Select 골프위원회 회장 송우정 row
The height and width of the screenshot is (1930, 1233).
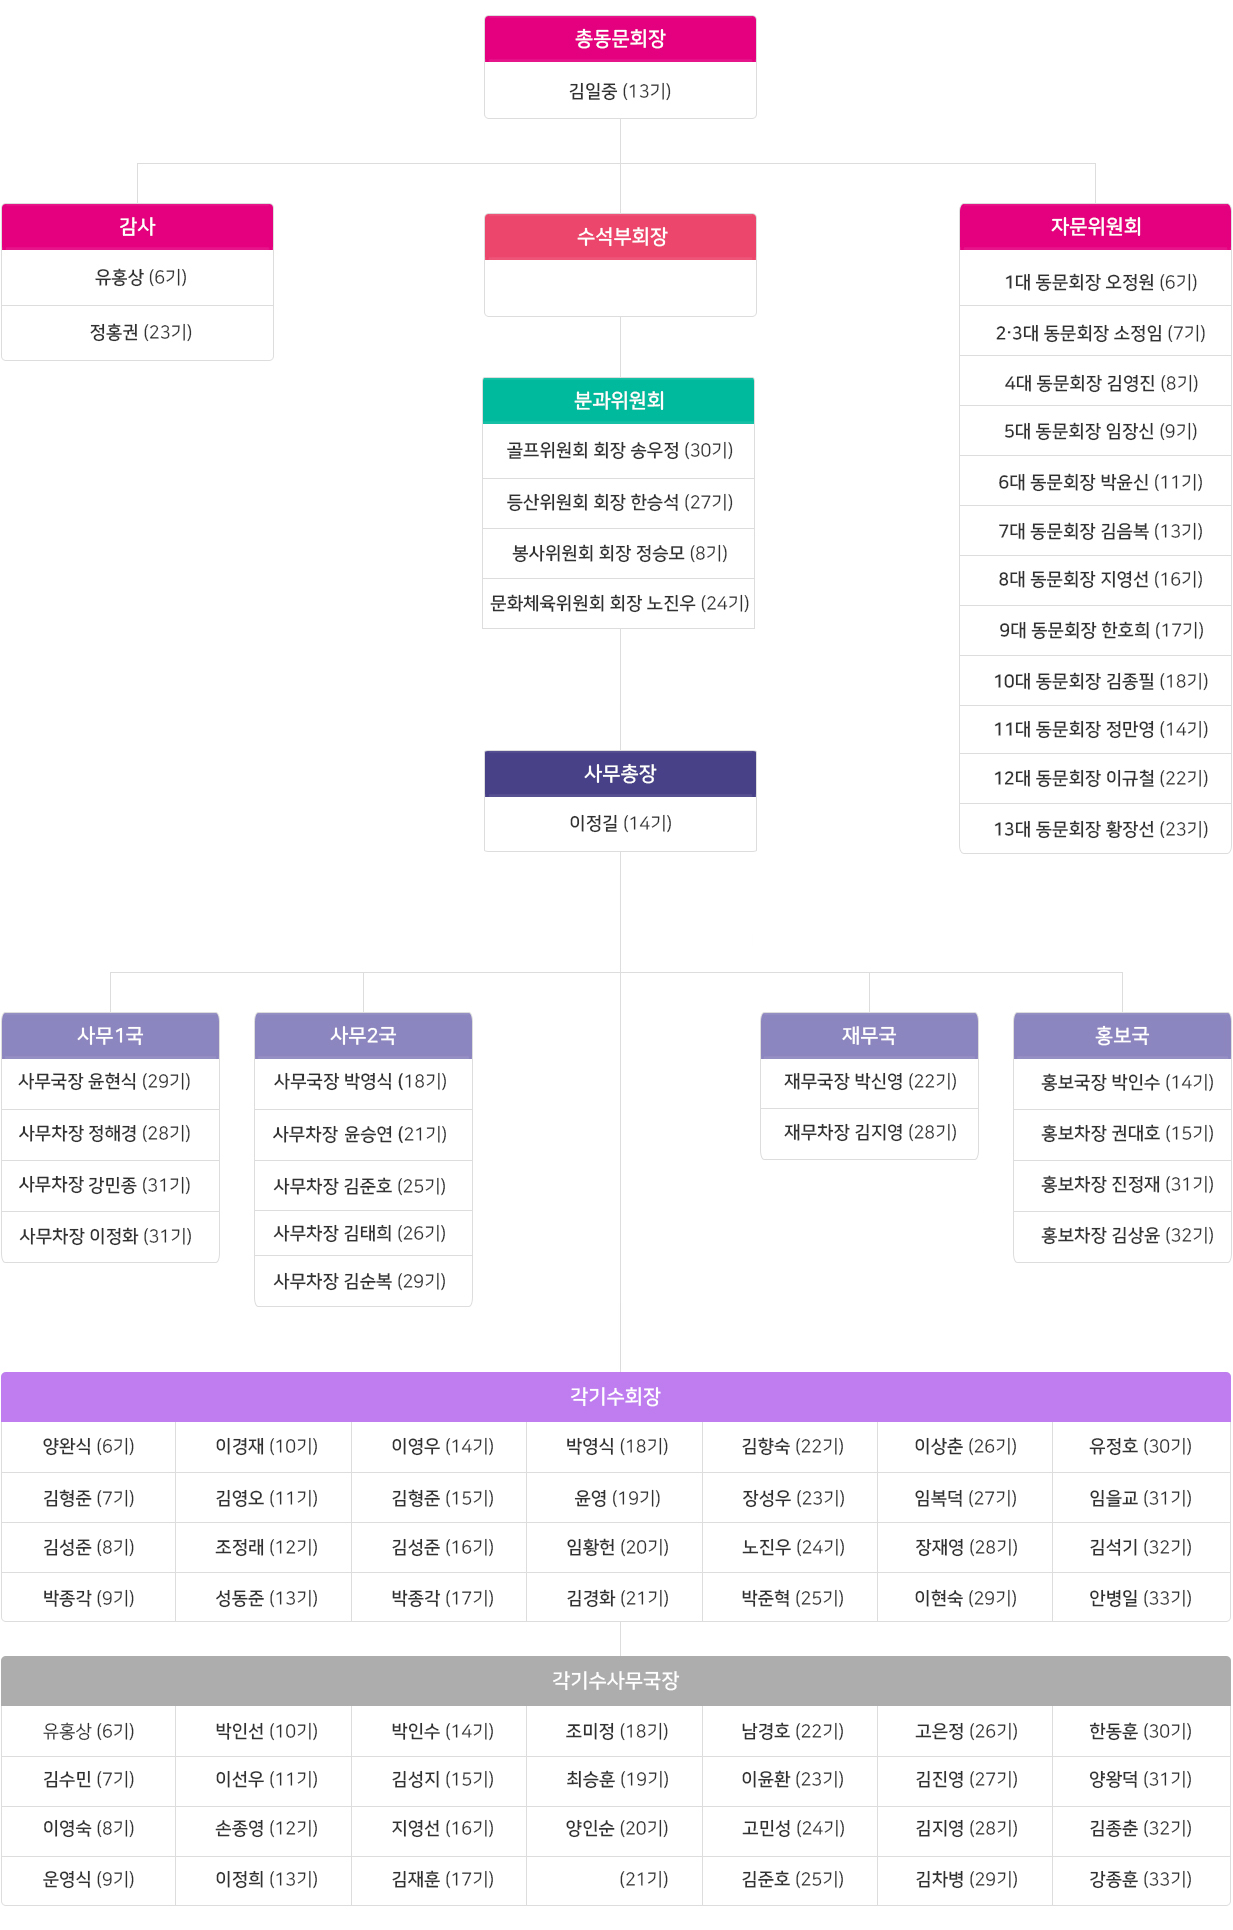click(618, 451)
